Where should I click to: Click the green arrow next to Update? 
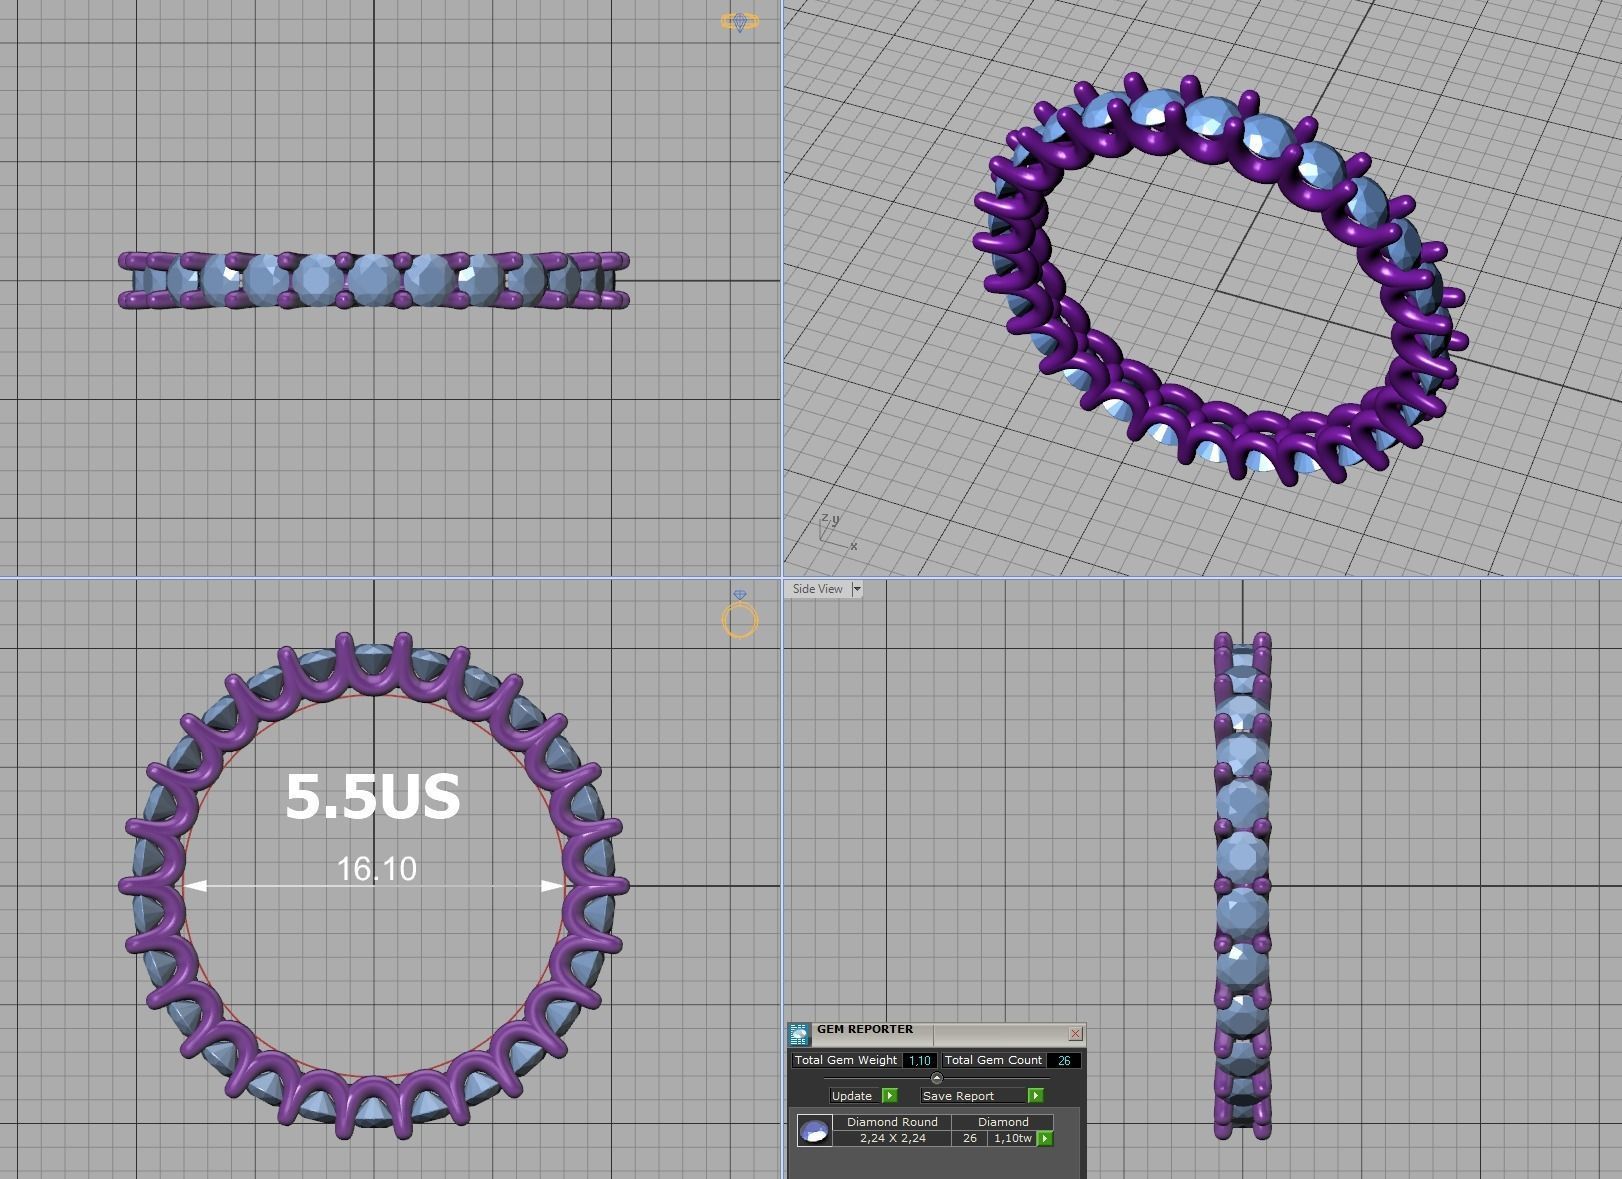point(890,1096)
